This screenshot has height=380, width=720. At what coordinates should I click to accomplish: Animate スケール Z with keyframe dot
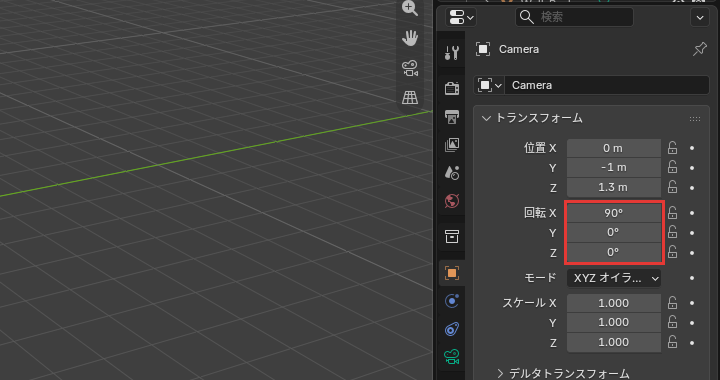(692, 343)
